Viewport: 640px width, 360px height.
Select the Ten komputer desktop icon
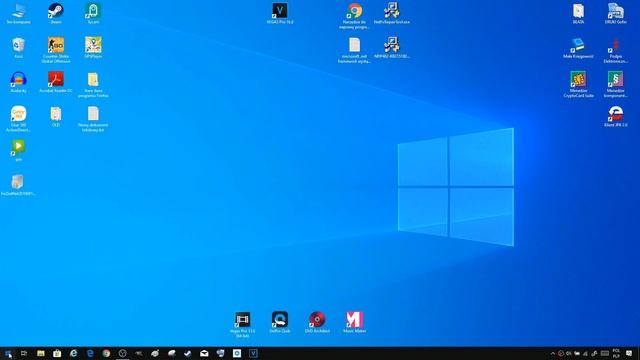(18, 13)
